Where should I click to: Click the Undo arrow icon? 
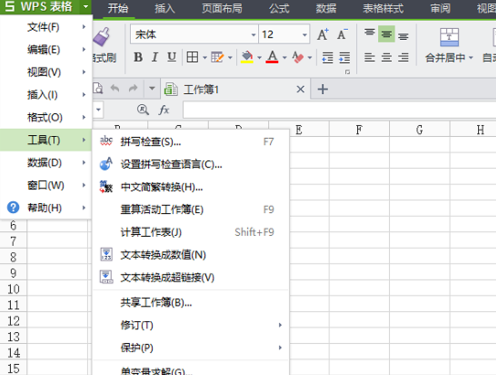[x=115, y=89]
